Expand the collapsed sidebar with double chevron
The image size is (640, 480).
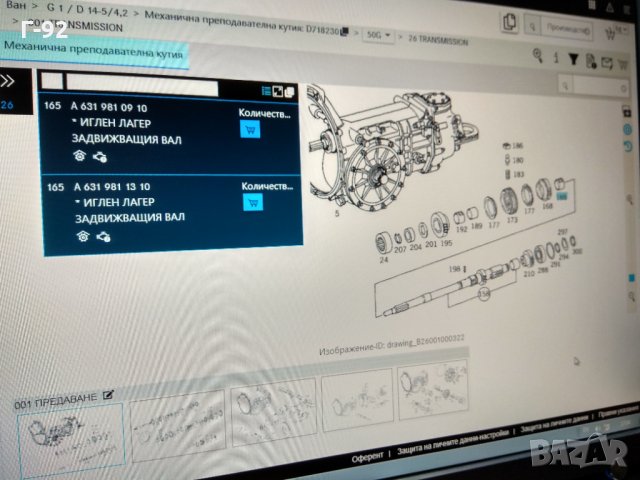[x=8, y=81]
